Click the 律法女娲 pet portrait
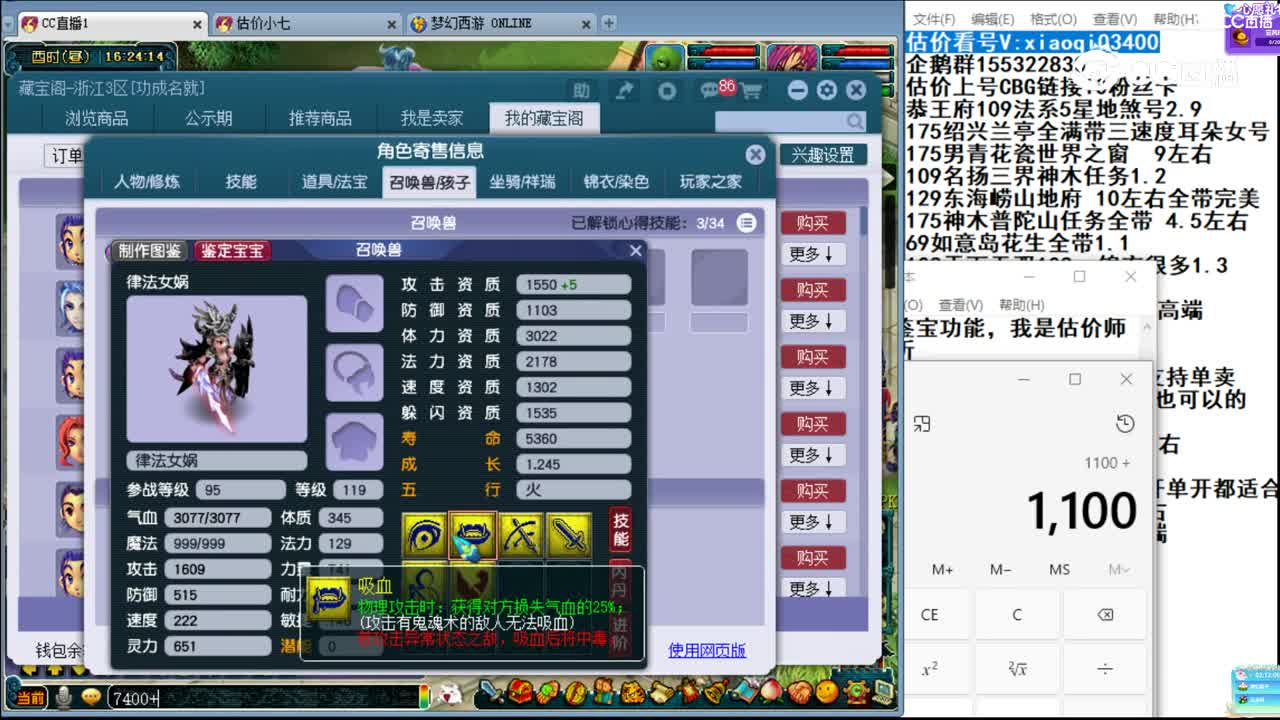Image resolution: width=1280 pixels, height=720 pixels. tap(217, 368)
